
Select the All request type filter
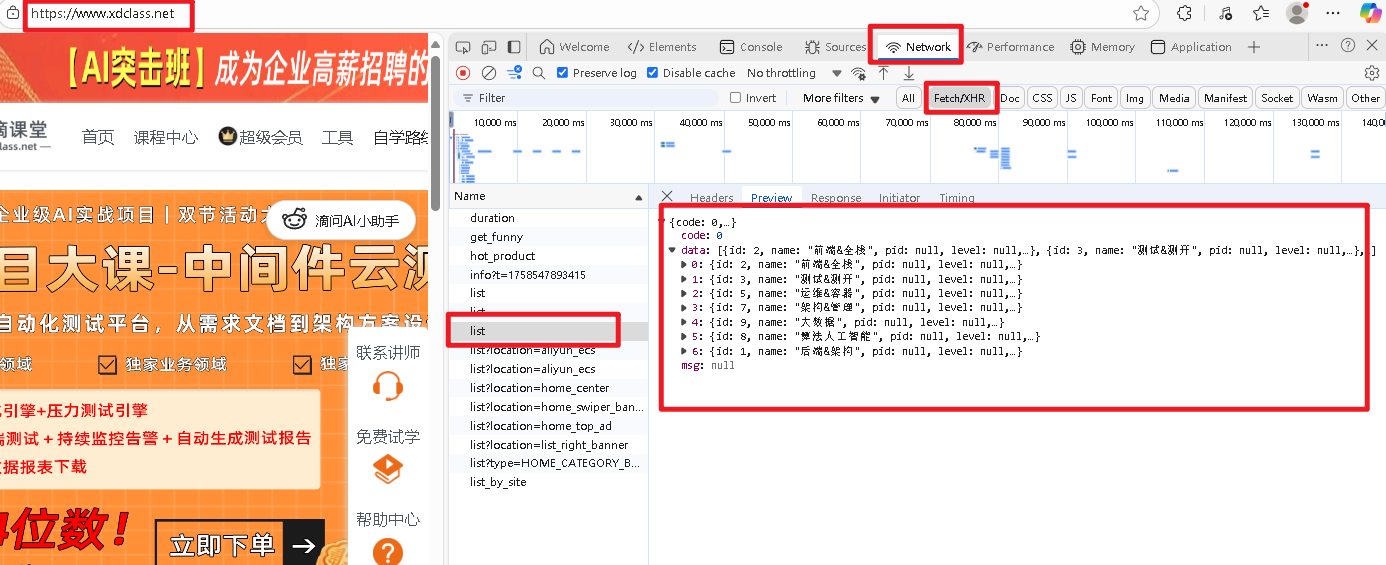pyautogui.click(x=908, y=98)
